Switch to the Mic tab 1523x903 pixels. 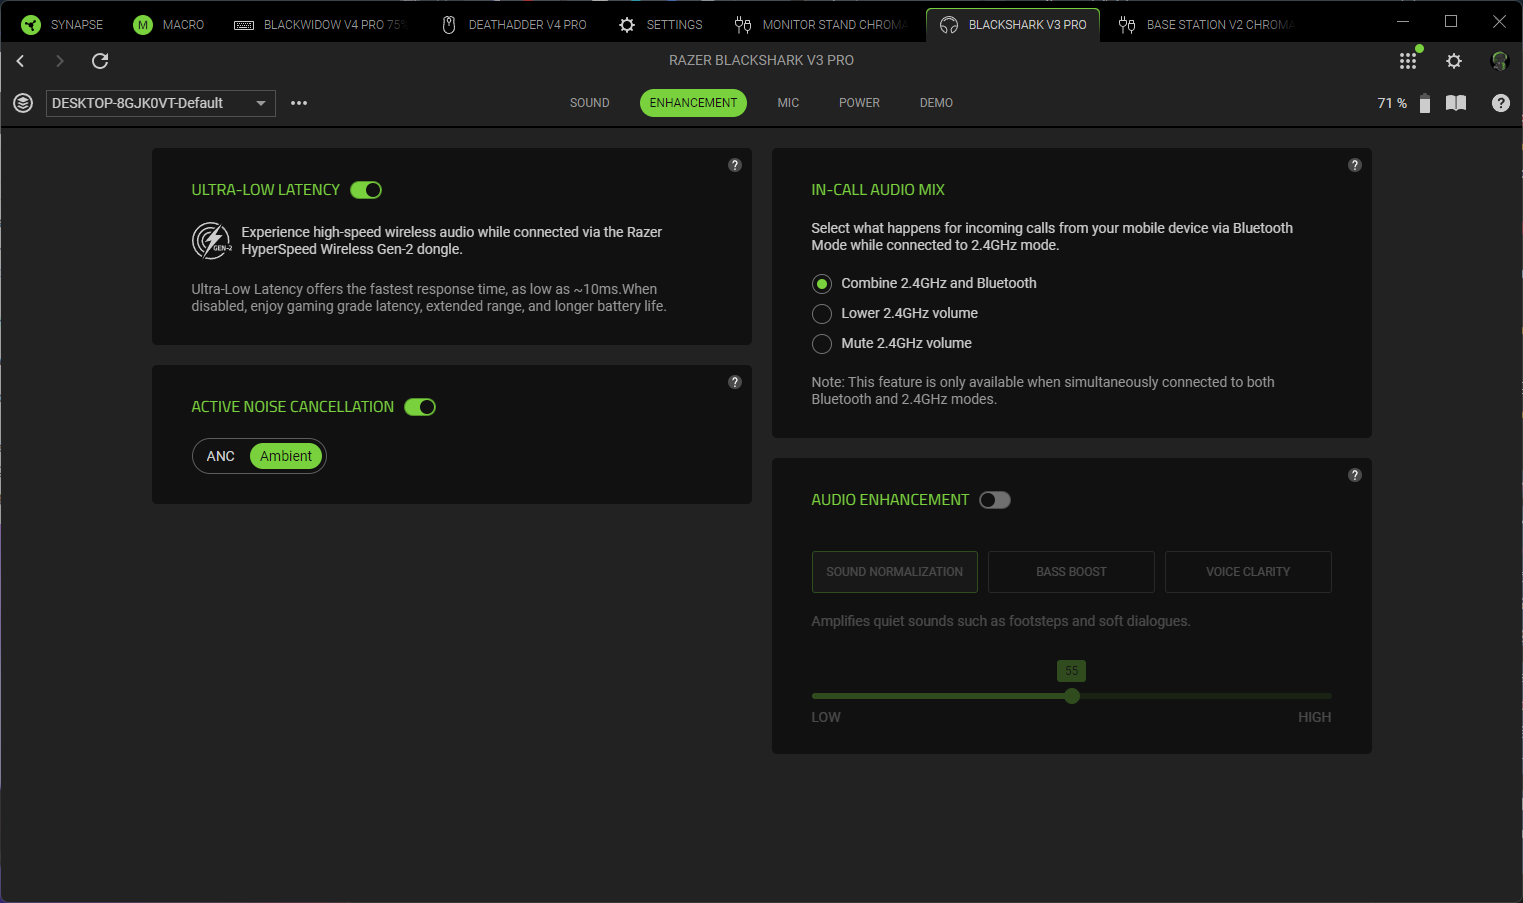(788, 103)
